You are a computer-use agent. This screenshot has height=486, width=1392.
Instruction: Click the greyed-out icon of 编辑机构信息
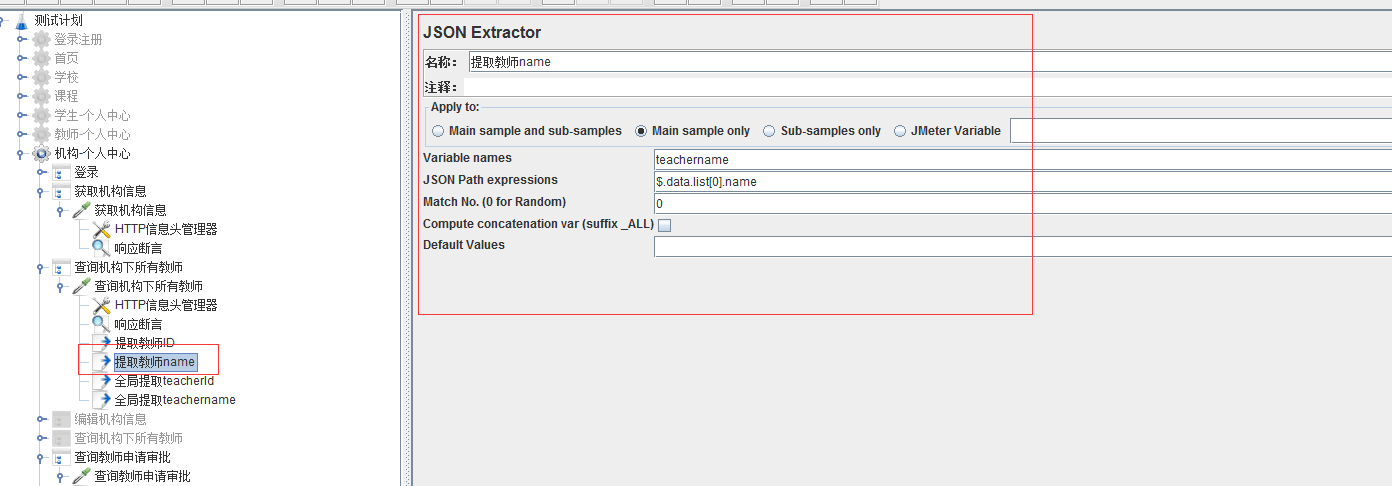61,419
